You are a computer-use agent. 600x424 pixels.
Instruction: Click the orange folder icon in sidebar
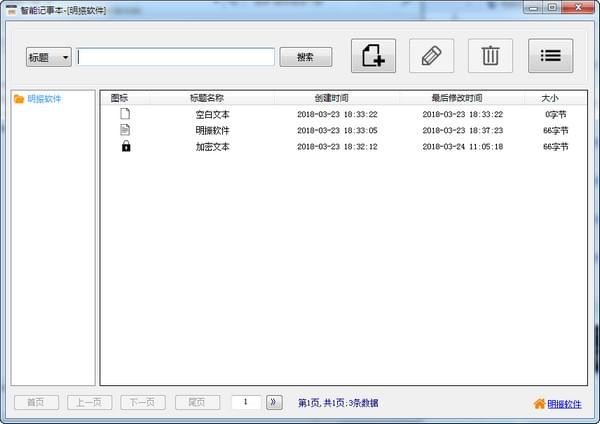19,99
